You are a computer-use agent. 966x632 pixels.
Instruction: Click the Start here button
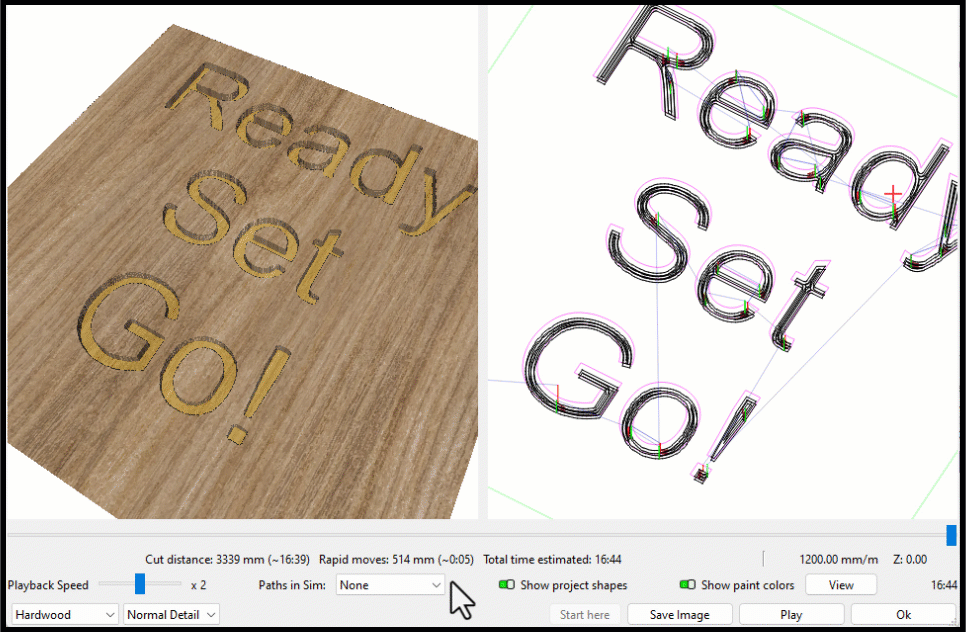click(585, 615)
